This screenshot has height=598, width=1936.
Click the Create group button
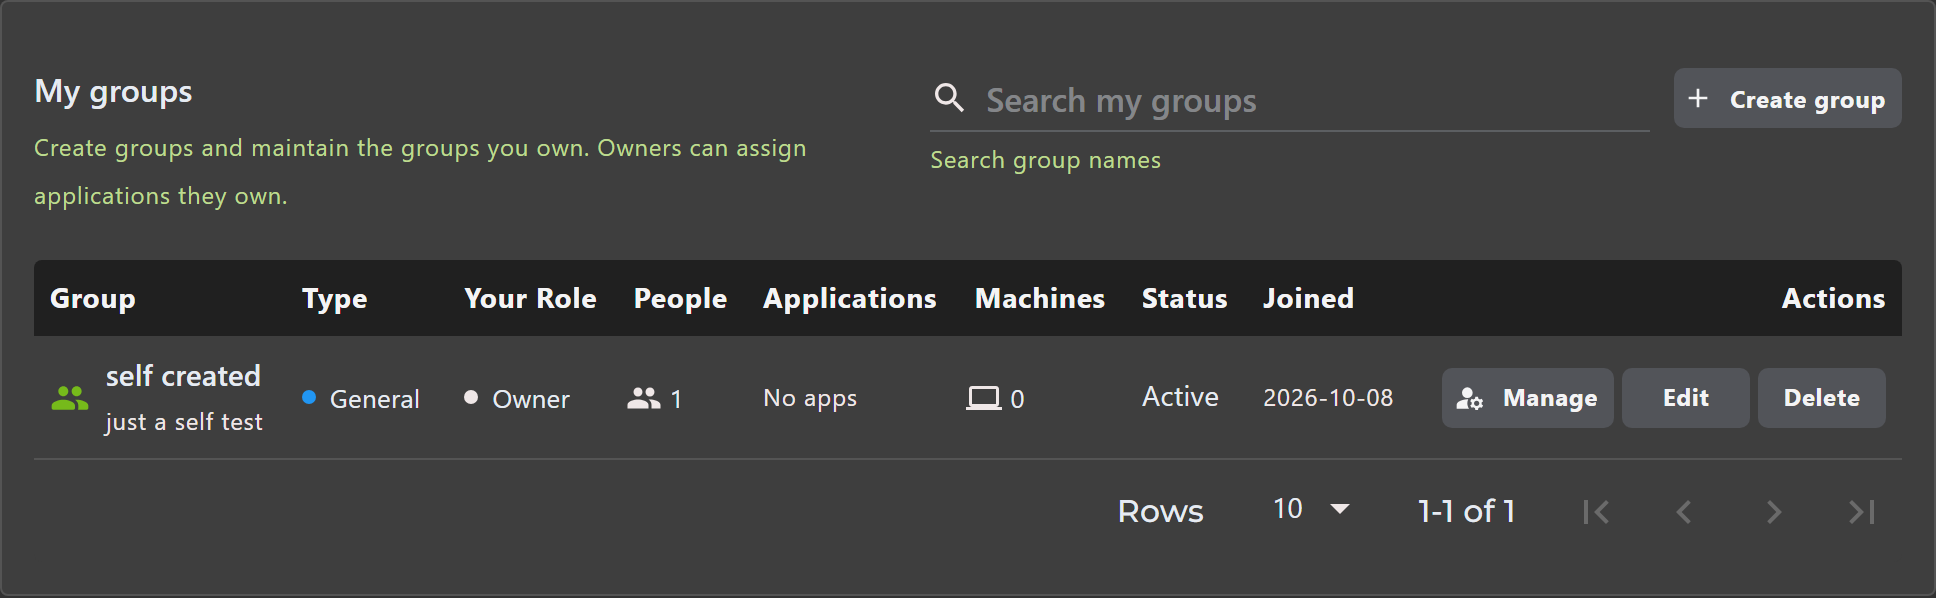coord(1788,98)
